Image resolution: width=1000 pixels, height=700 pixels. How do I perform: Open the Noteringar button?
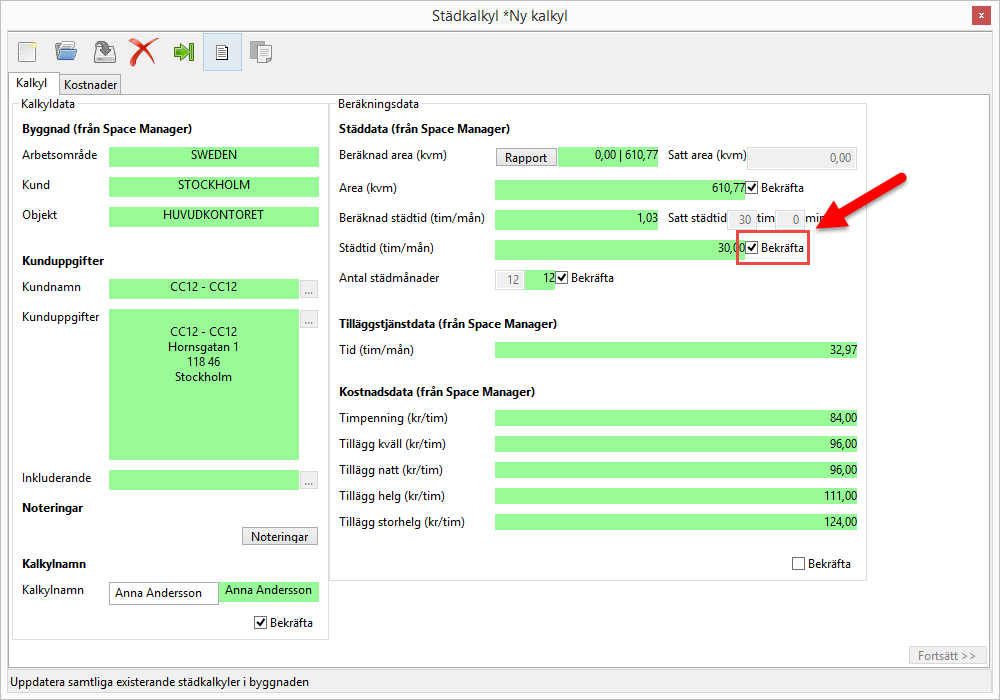click(279, 537)
